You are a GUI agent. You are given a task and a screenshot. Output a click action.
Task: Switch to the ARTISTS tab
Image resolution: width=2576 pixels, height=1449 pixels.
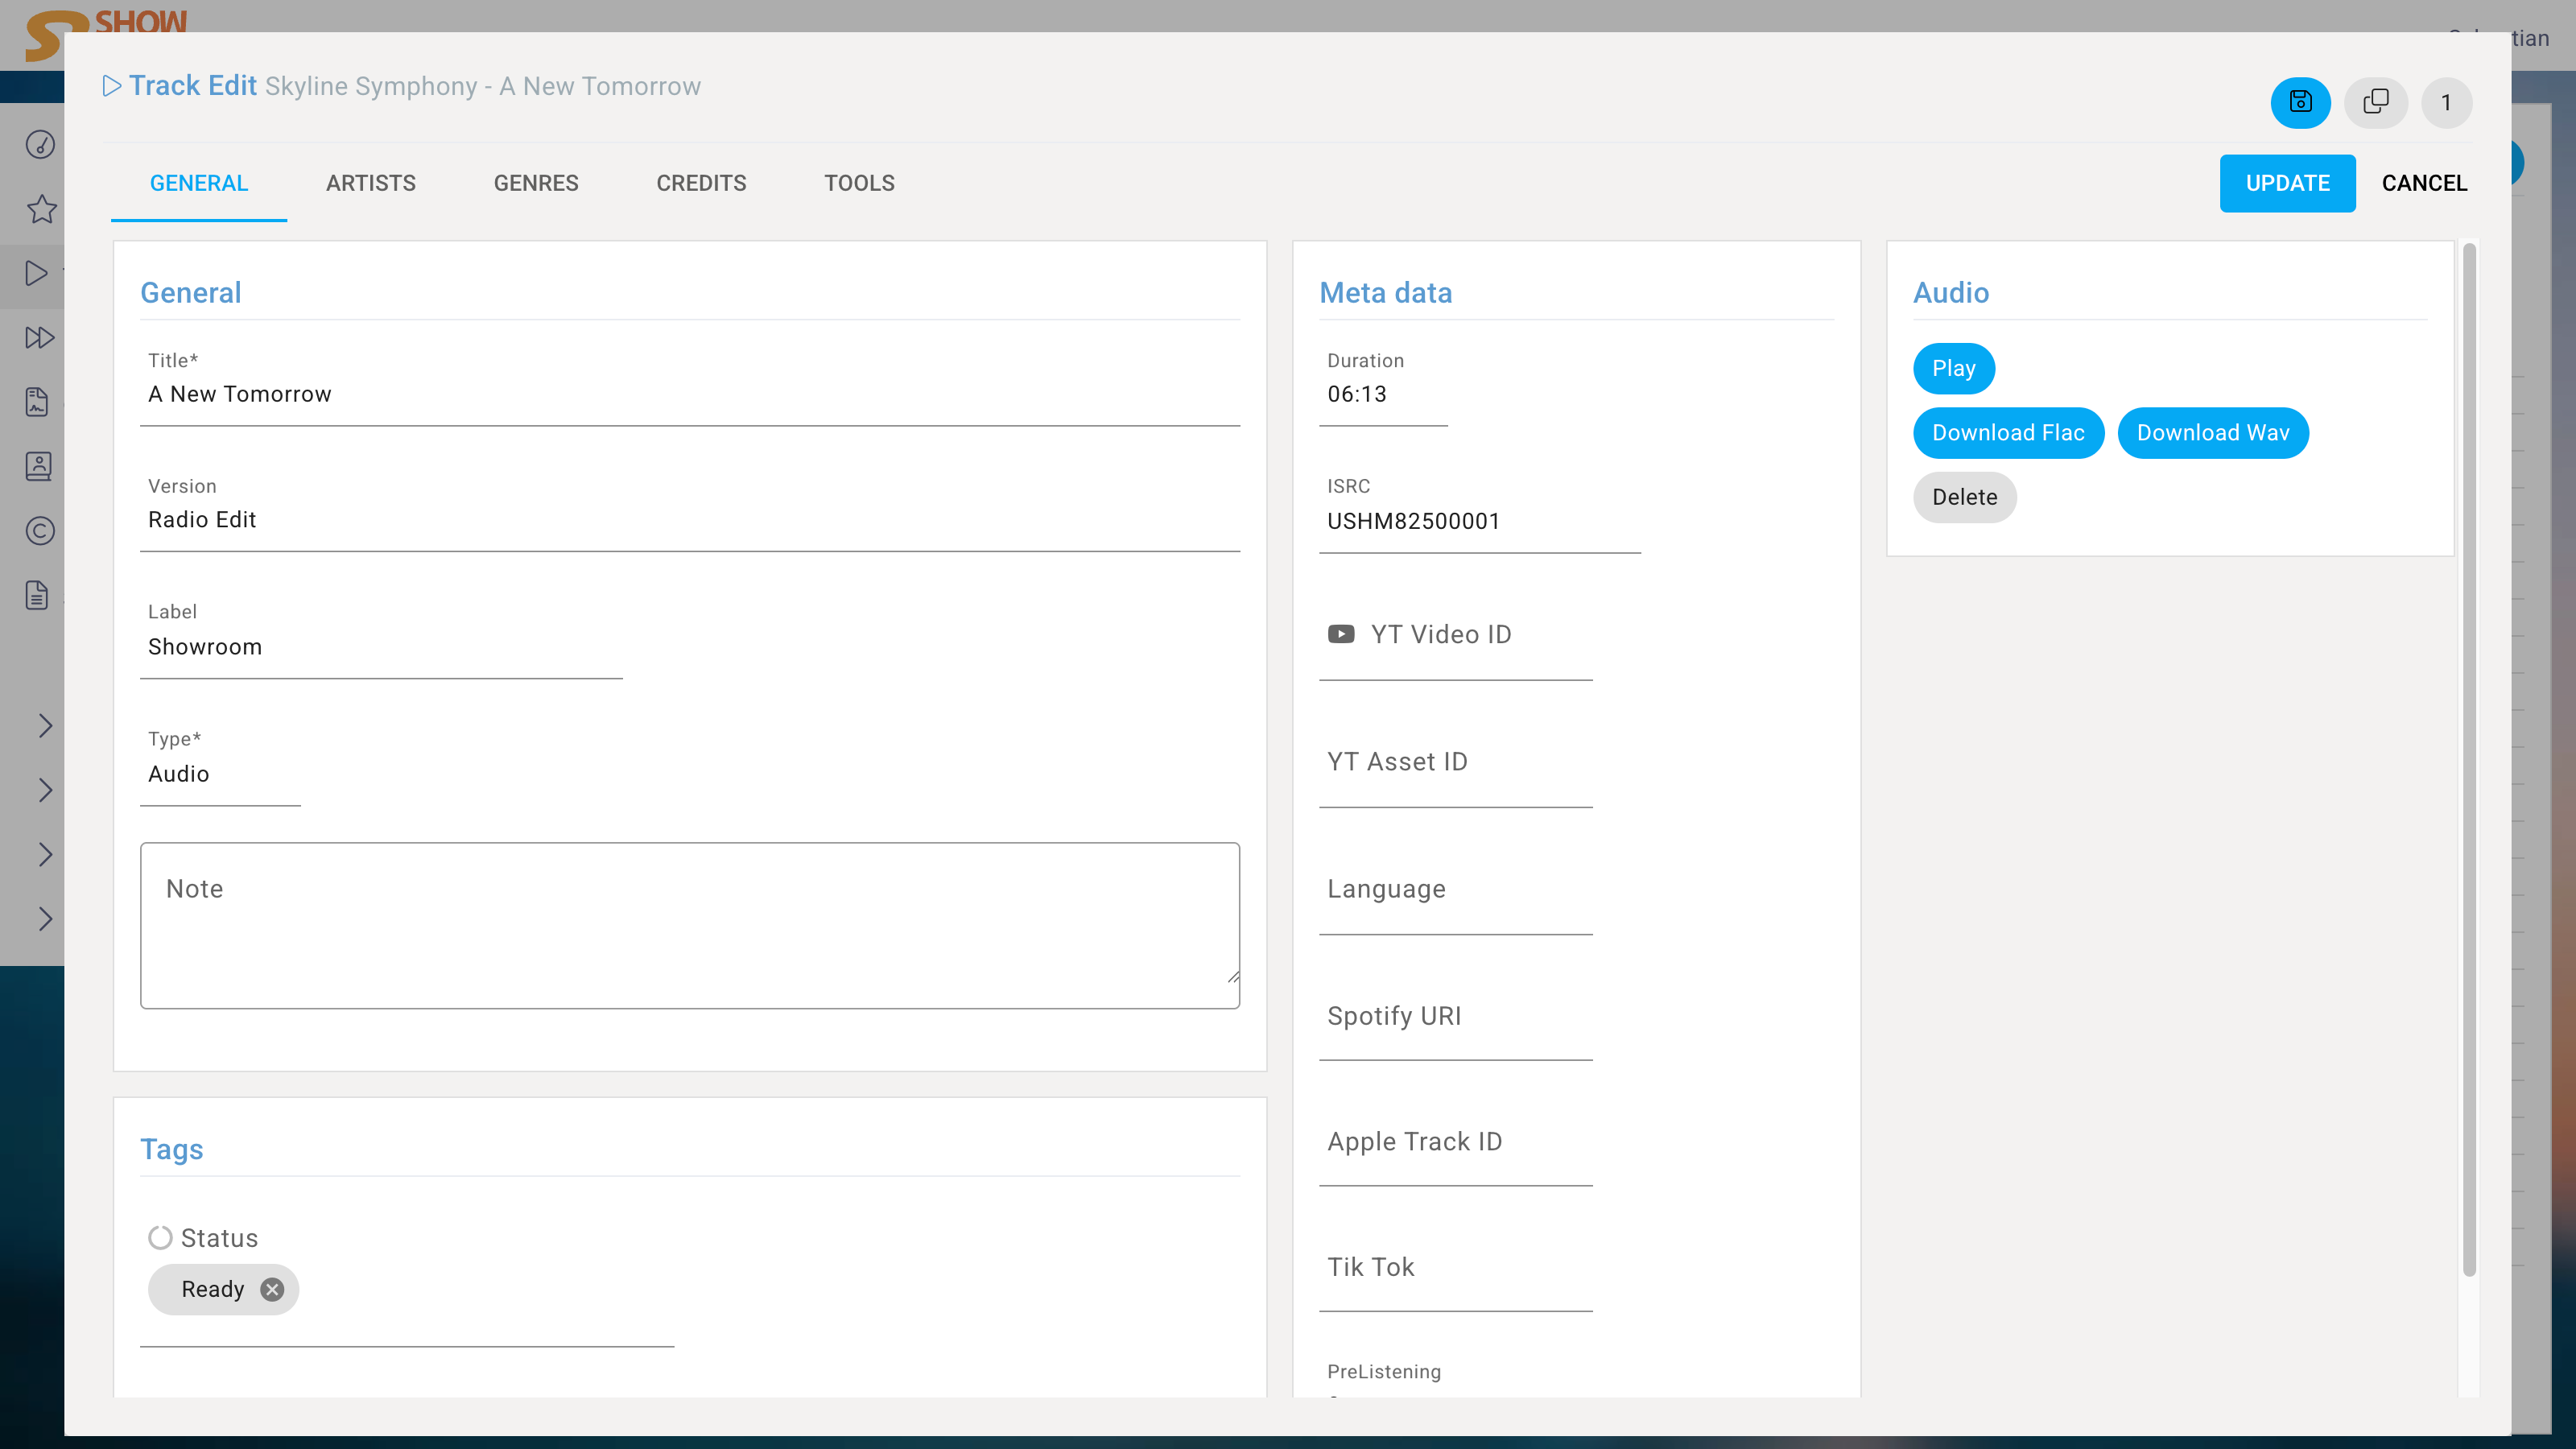(x=370, y=183)
